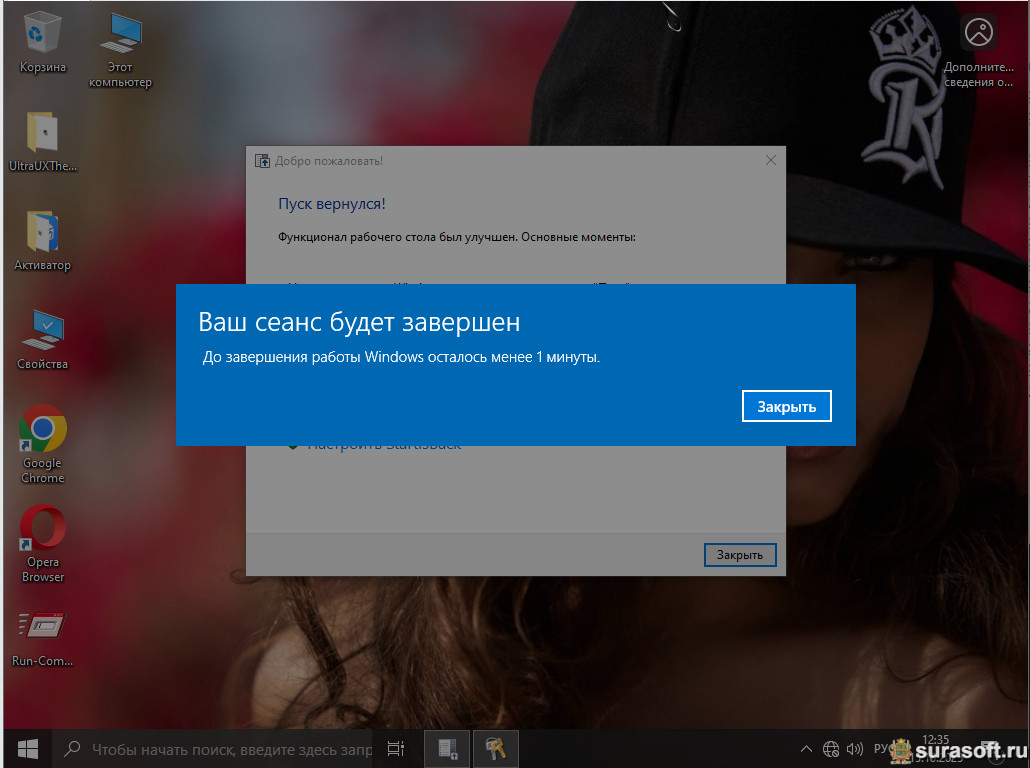
Task: Launch Opera Browser from desktop
Action: point(42,528)
